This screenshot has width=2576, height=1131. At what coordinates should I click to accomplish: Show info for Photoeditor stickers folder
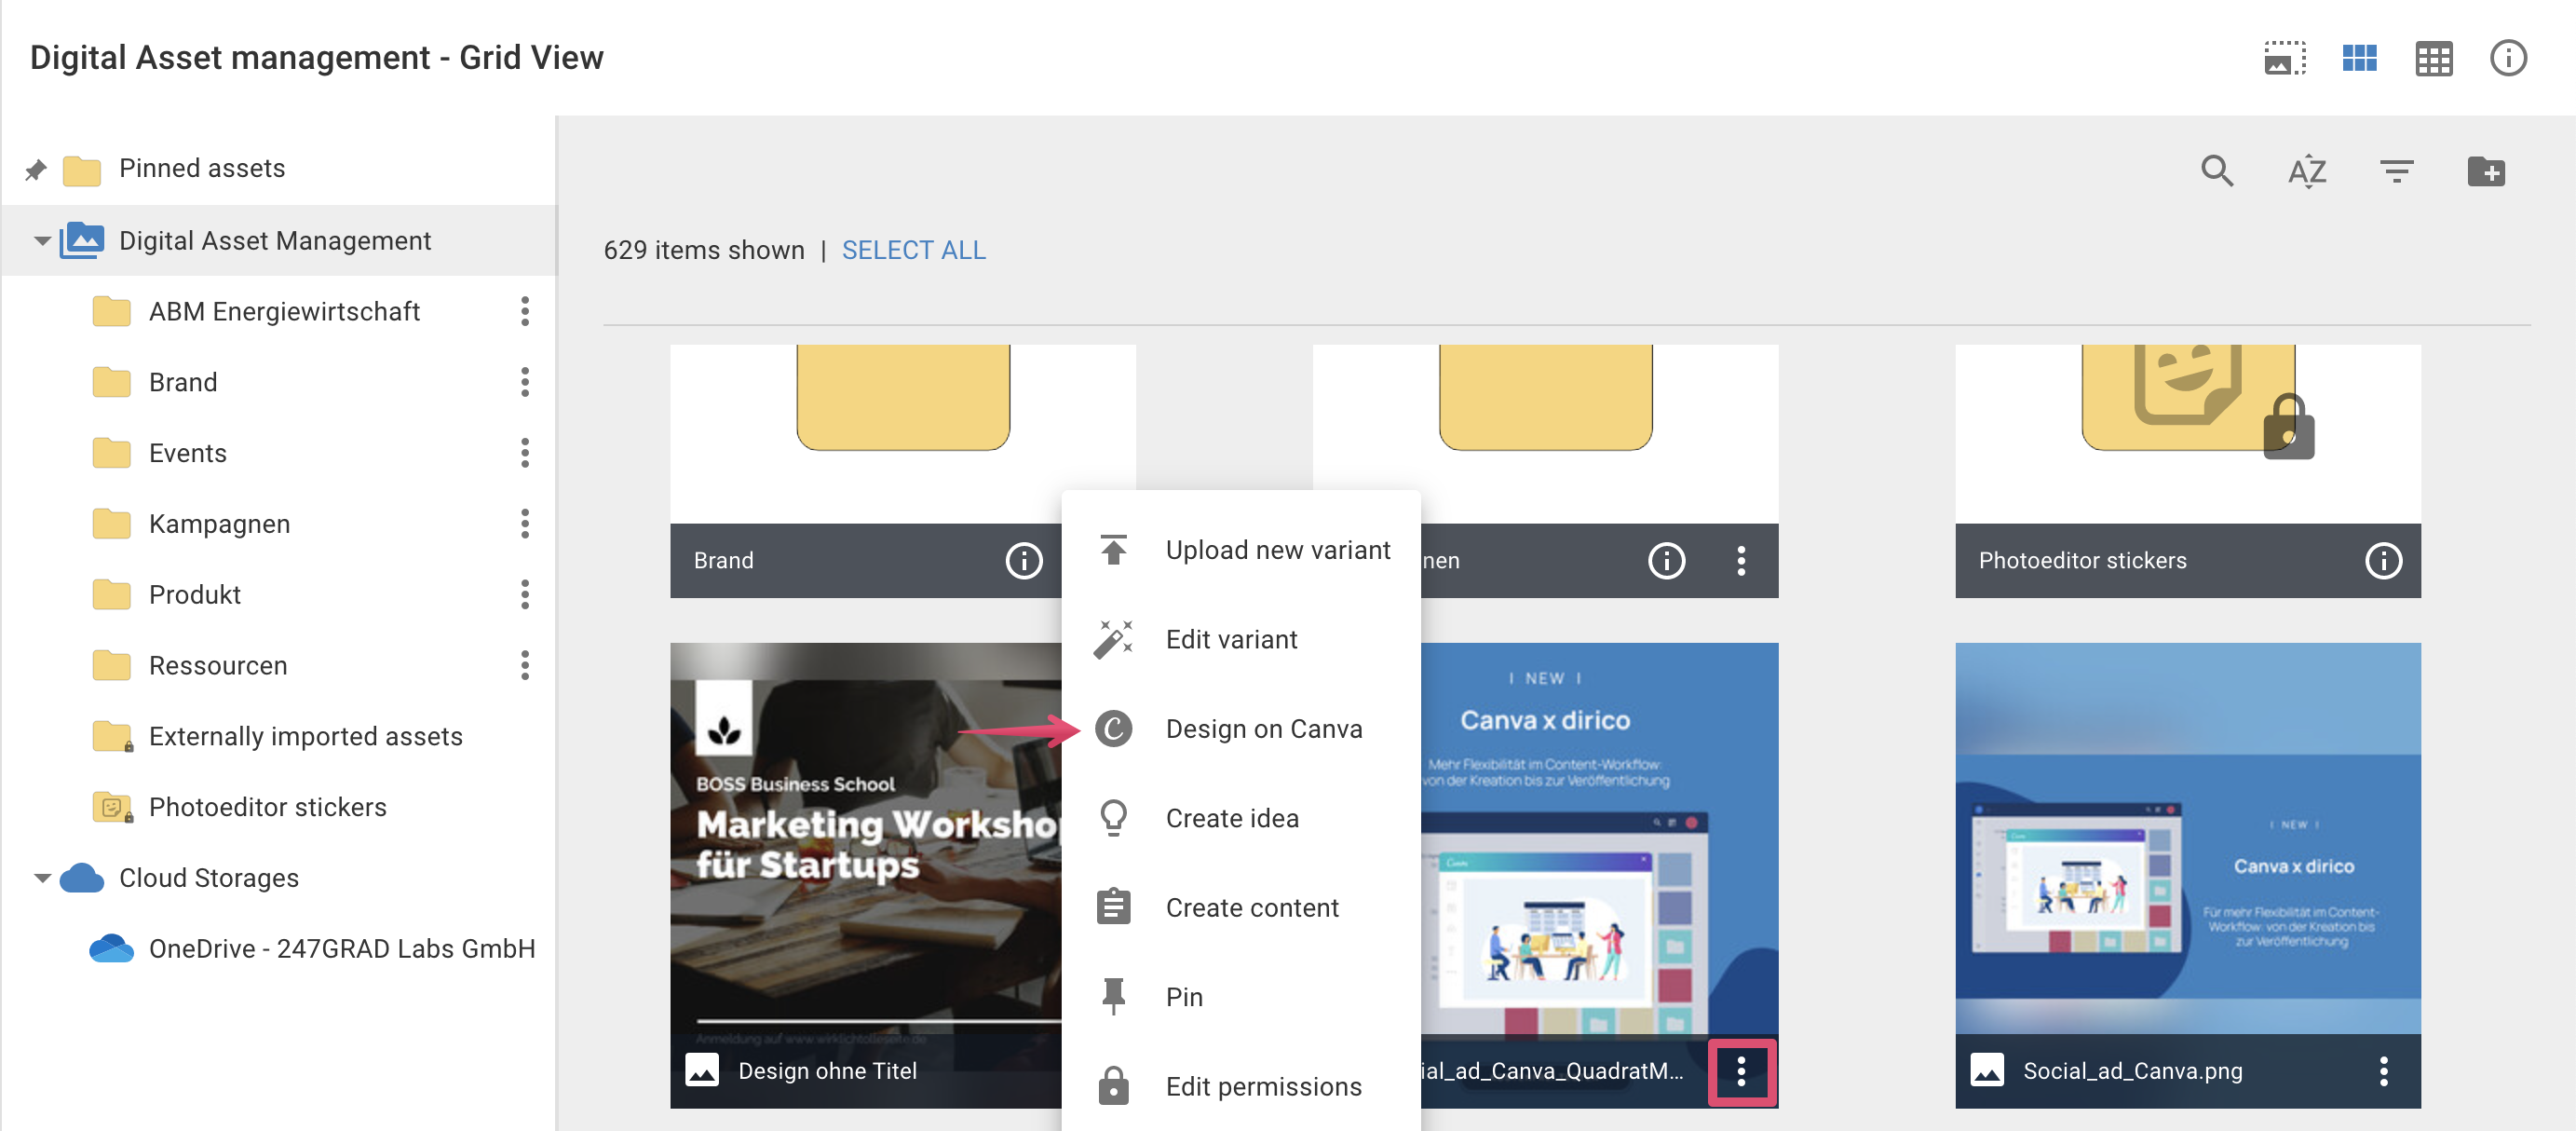tap(2384, 561)
